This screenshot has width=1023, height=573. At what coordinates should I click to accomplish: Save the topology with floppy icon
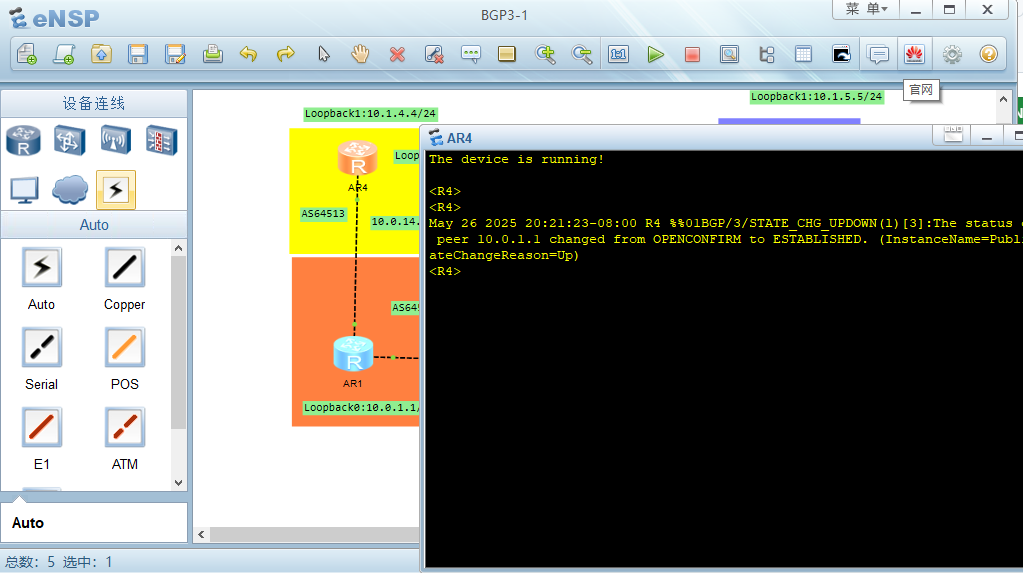(138, 54)
